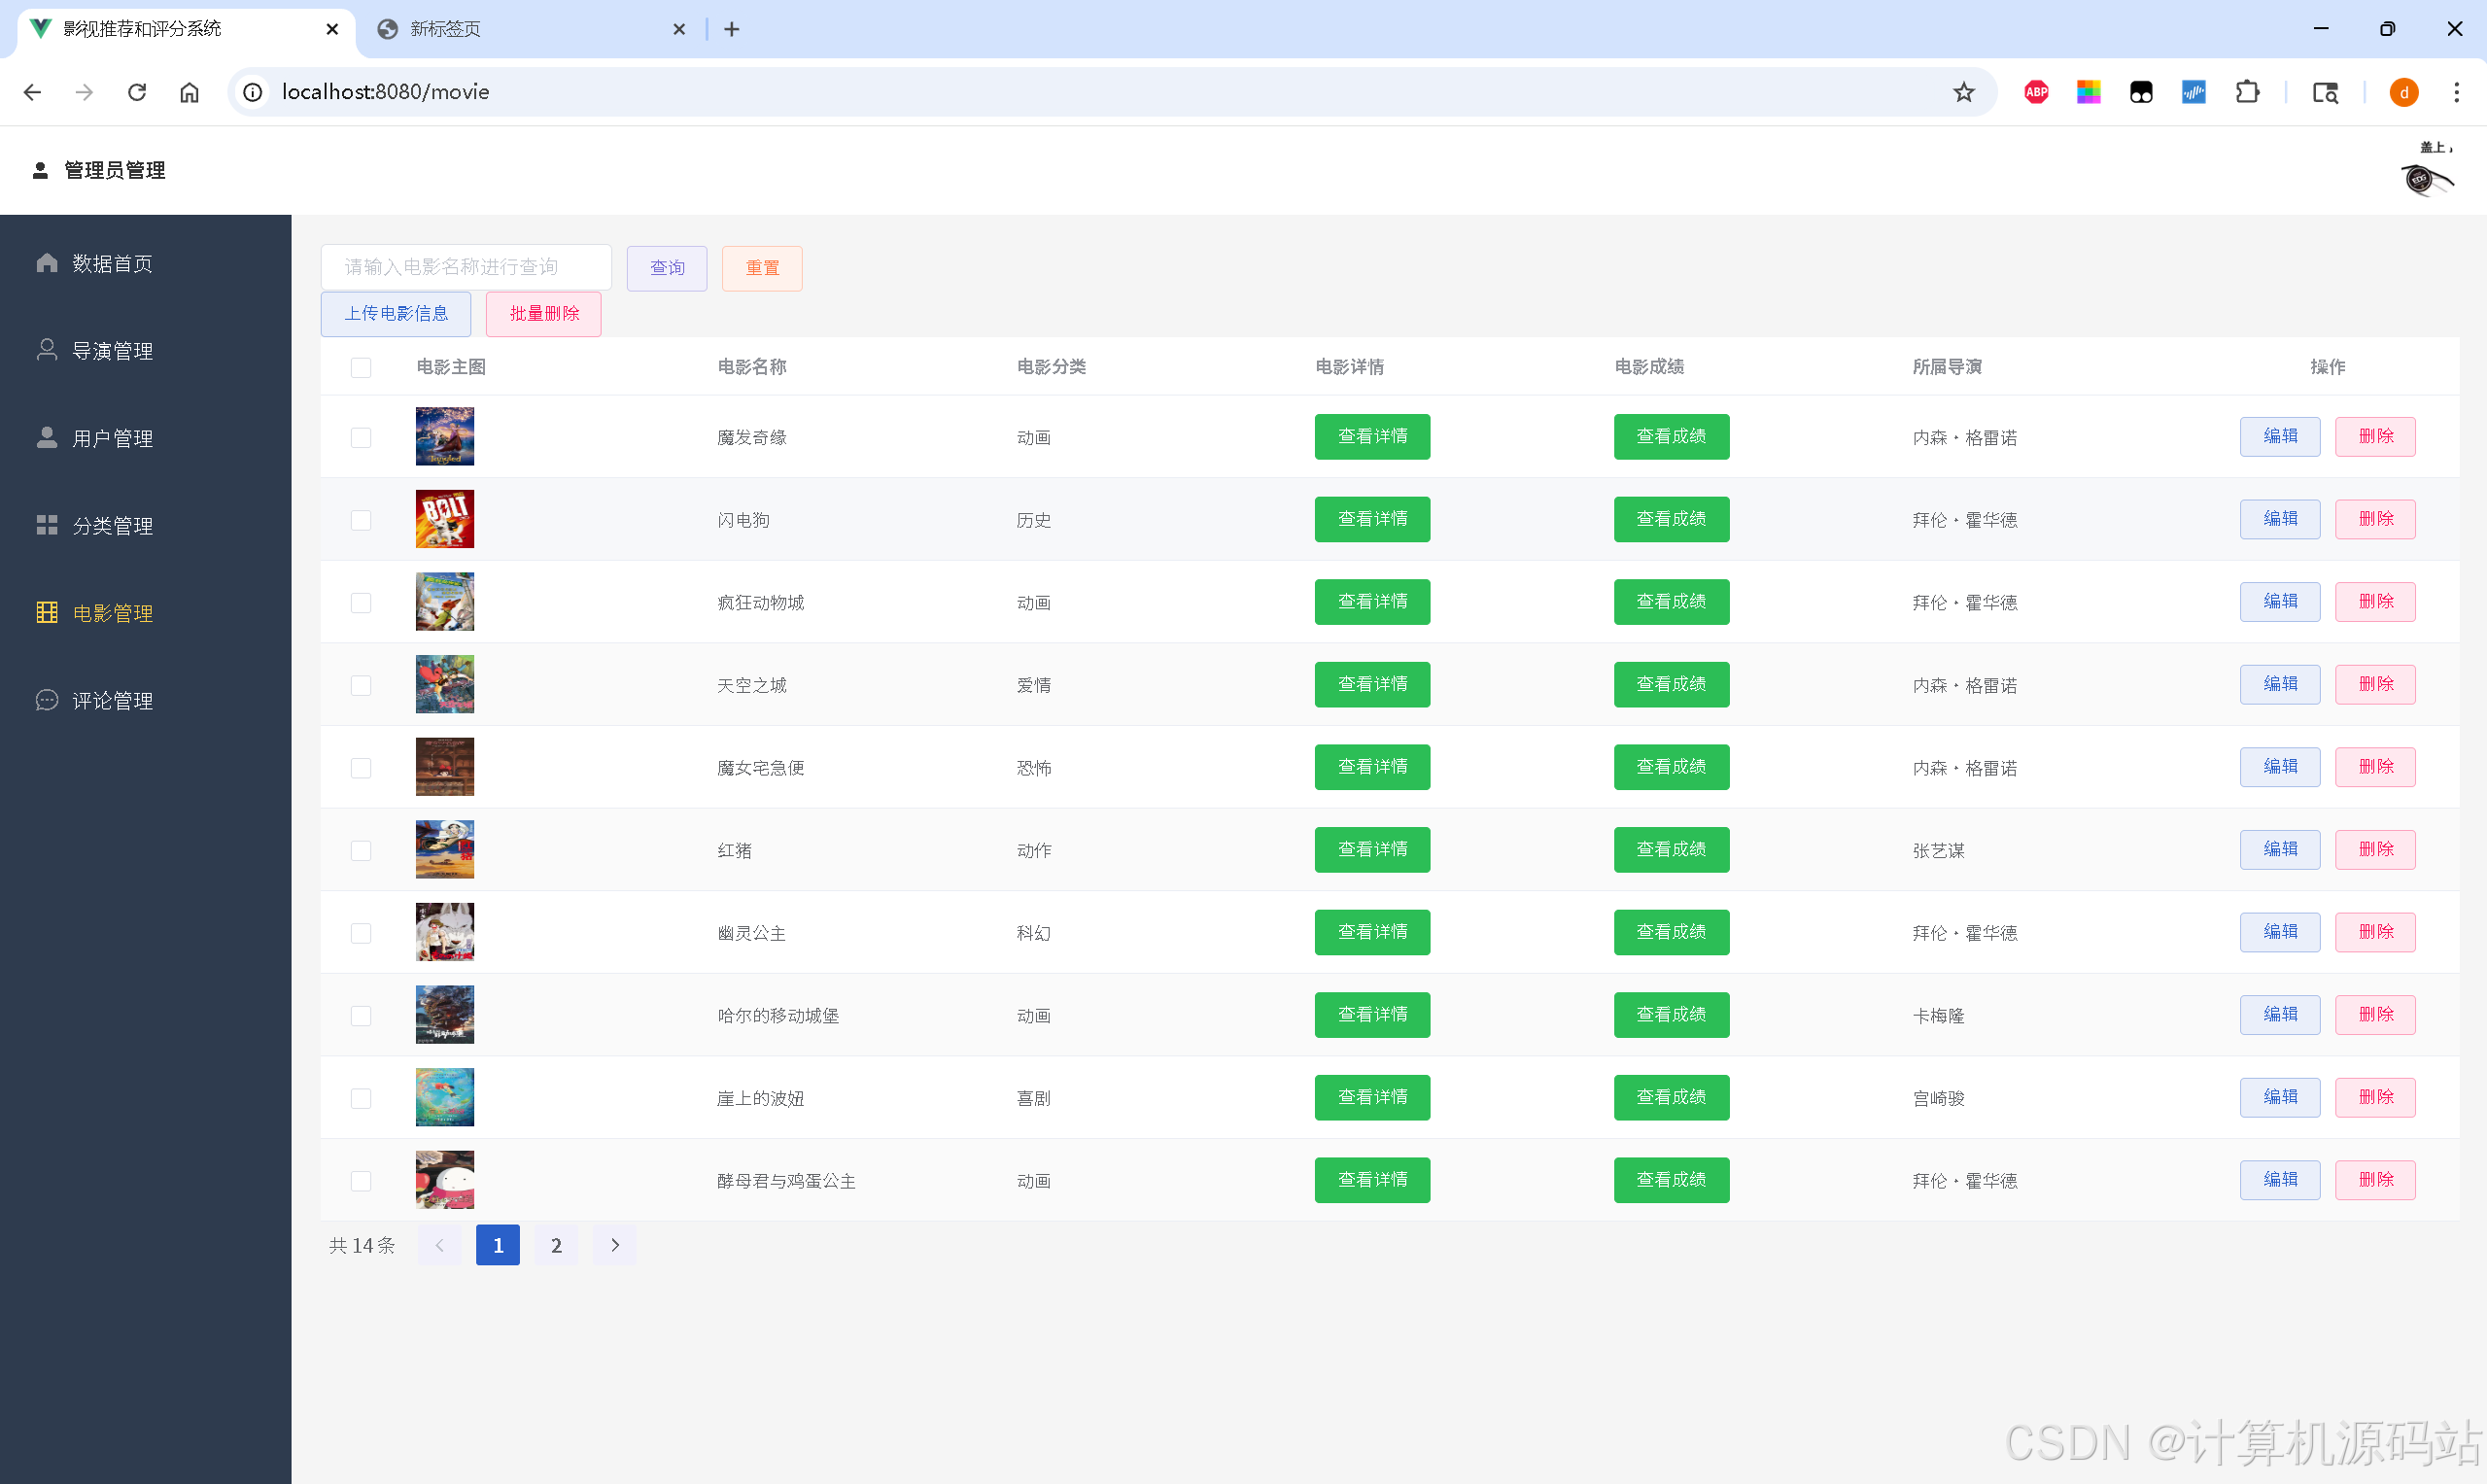This screenshot has width=2487, height=1484.
Task: Check the checkbox for 魔发奇缘 row
Action: coord(361,438)
